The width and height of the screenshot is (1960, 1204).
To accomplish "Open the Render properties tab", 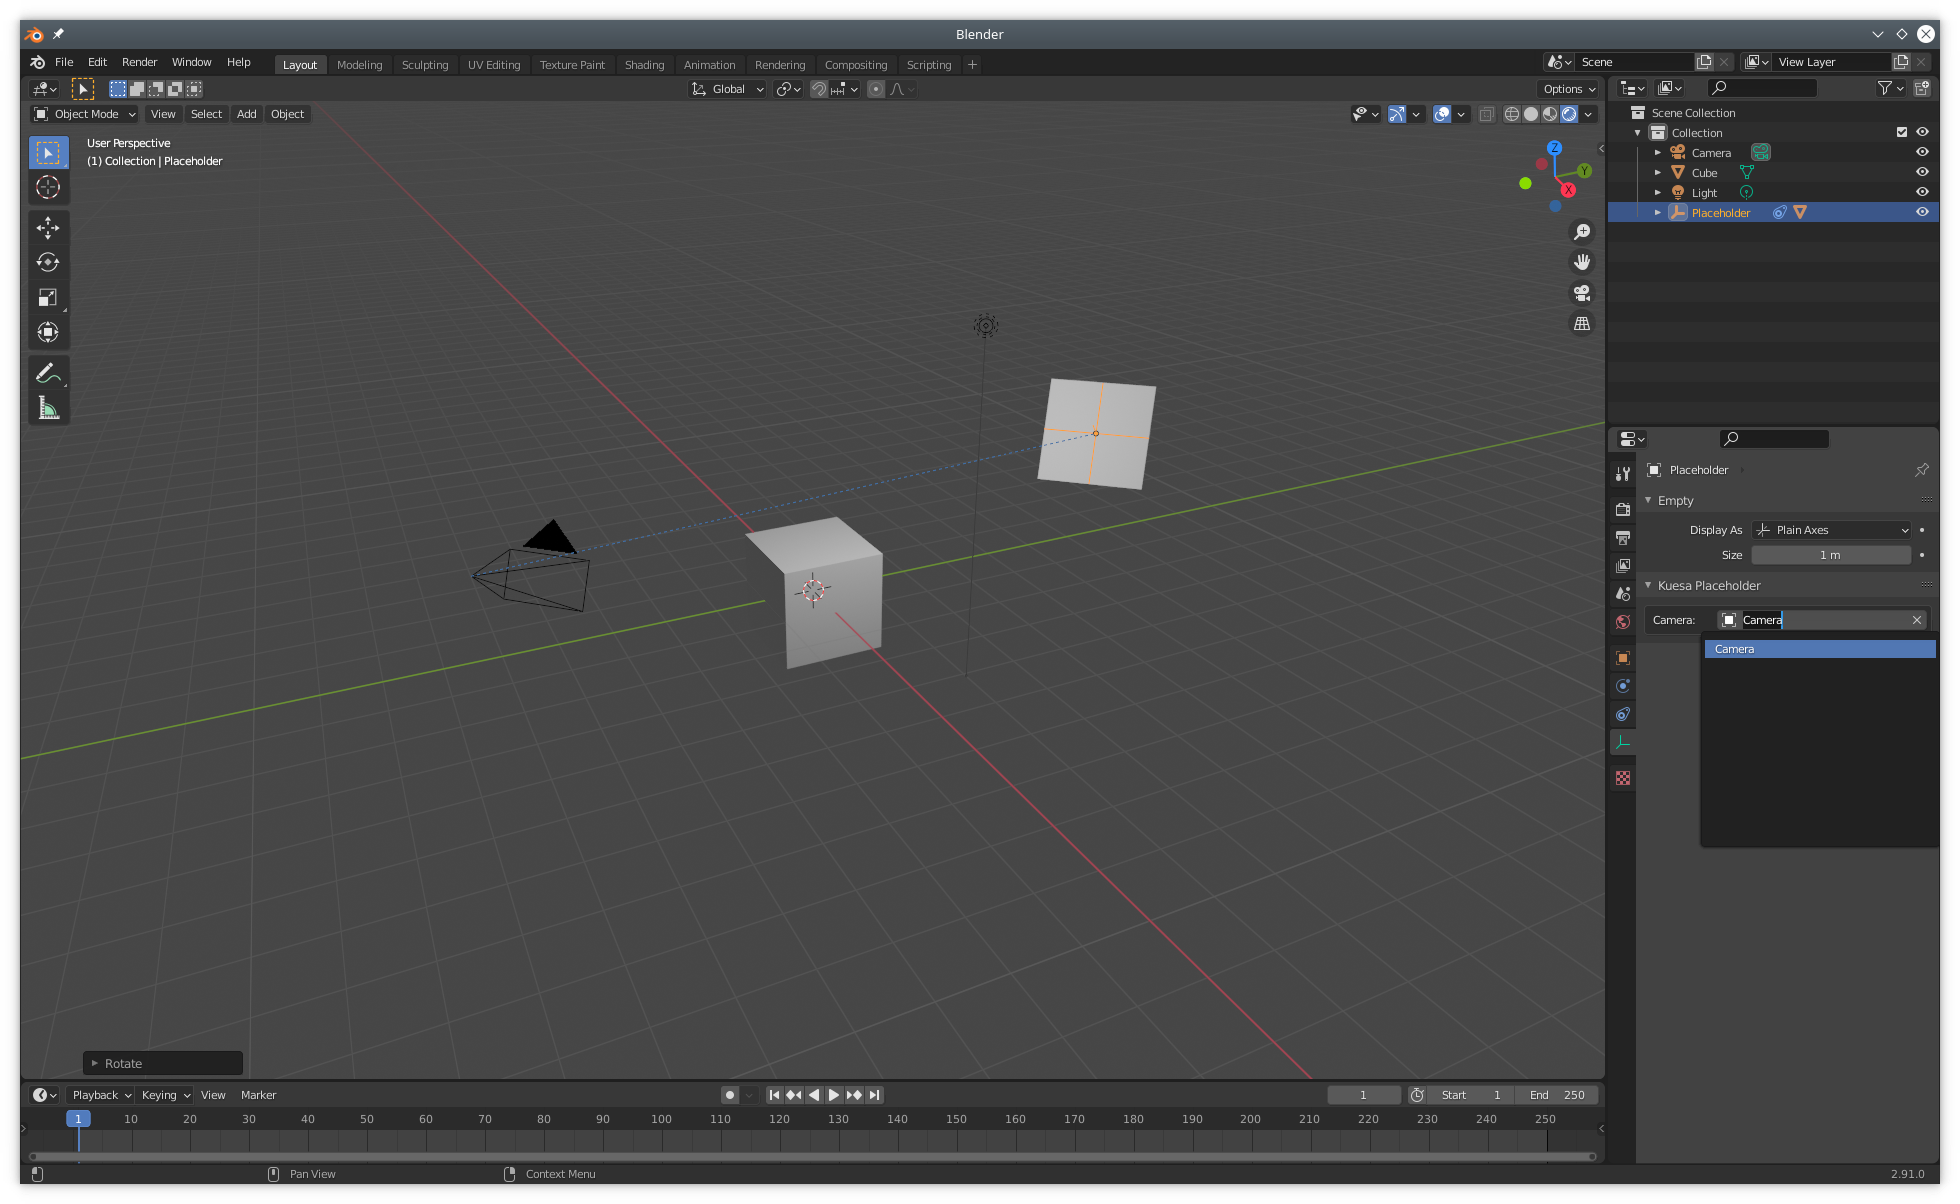I will (1623, 510).
